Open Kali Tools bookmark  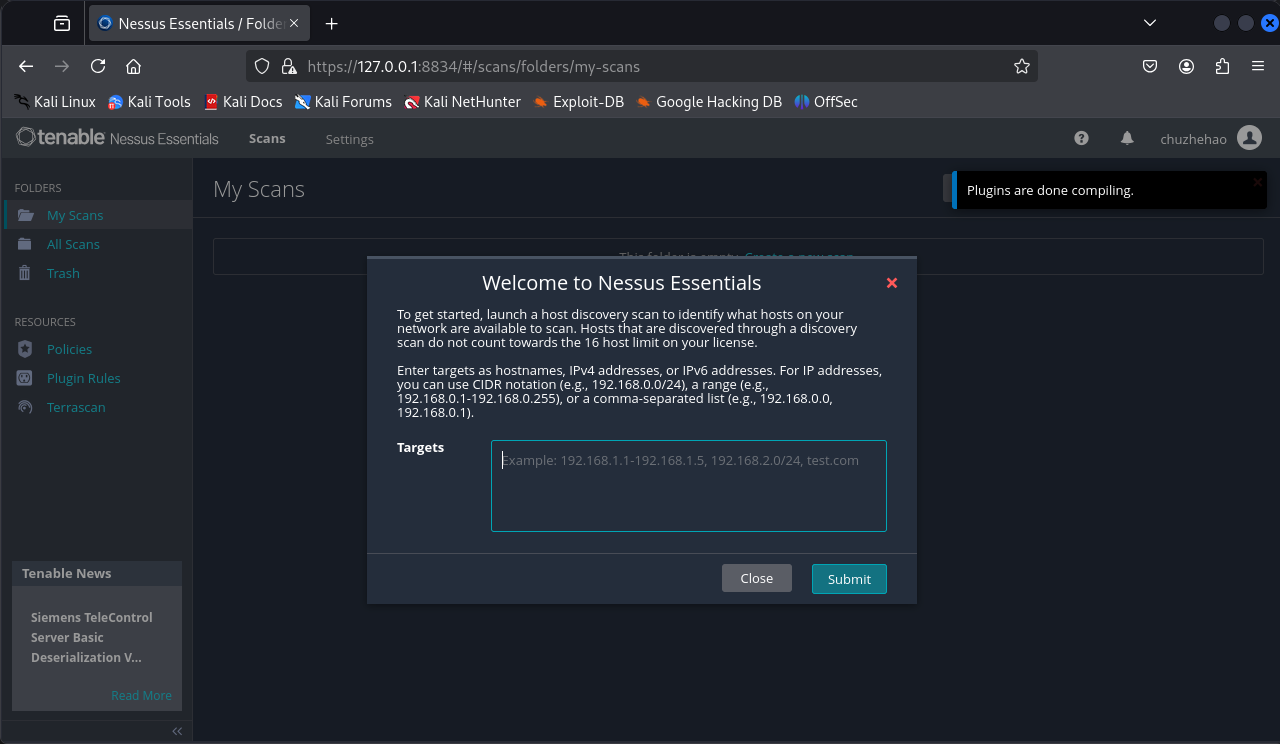click(149, 102)
